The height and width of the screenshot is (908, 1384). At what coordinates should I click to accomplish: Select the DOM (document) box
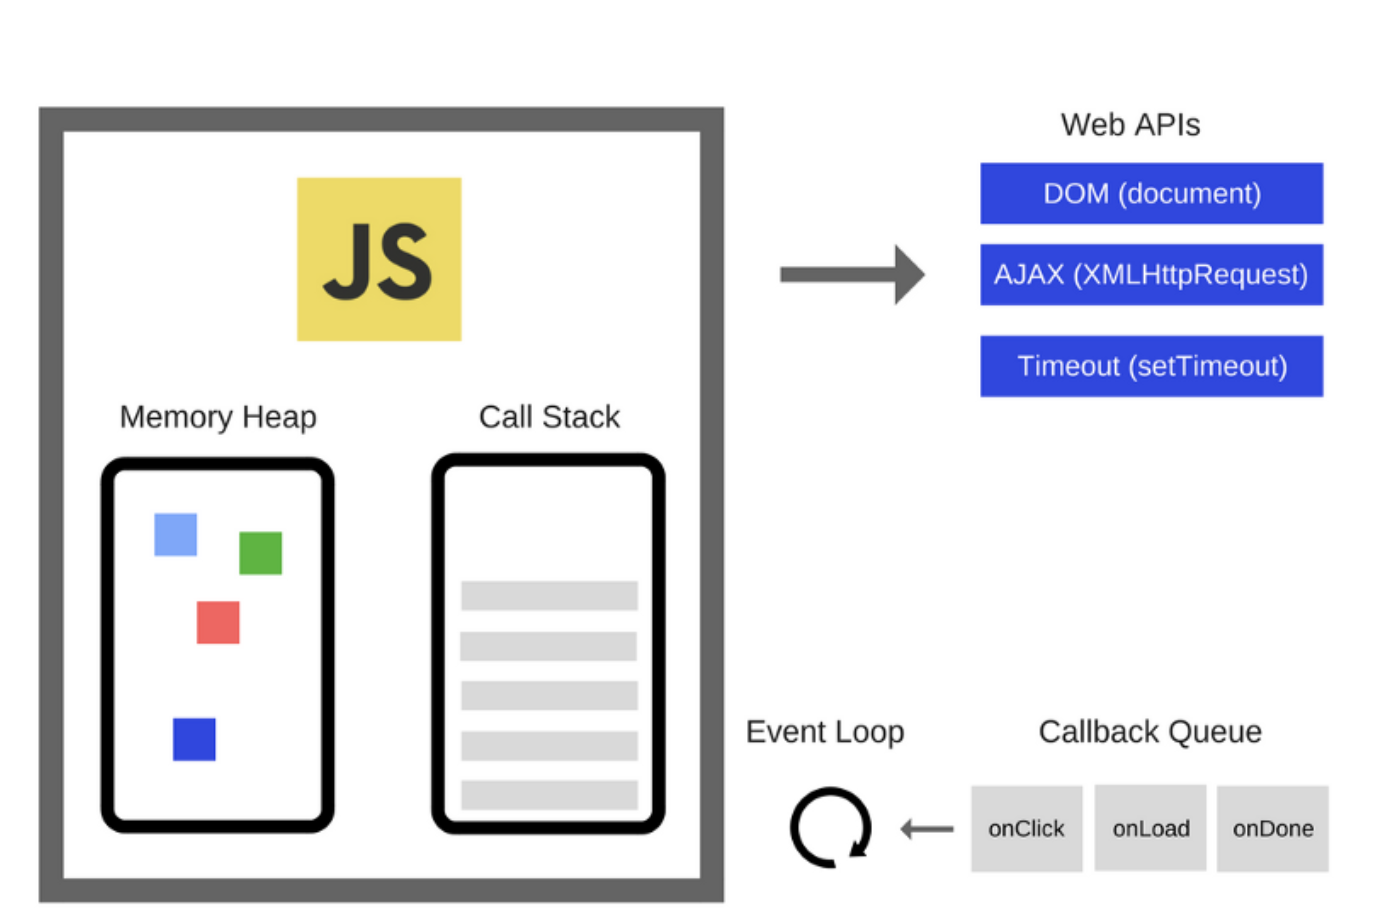coord(1151,193)
